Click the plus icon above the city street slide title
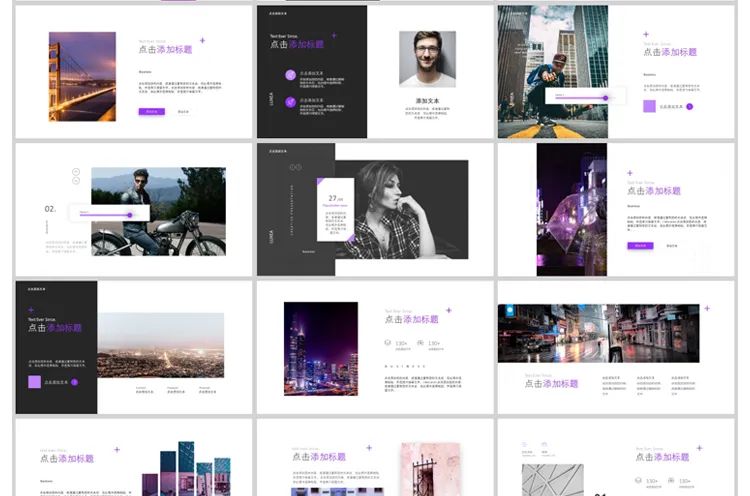 click(646, 34)
